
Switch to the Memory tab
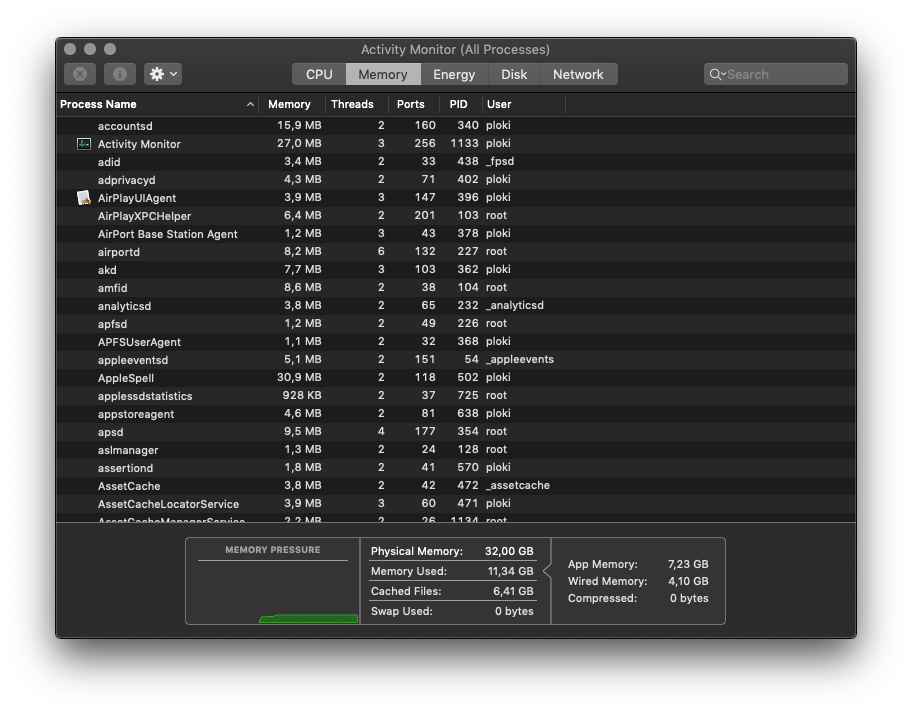[383, 74]
